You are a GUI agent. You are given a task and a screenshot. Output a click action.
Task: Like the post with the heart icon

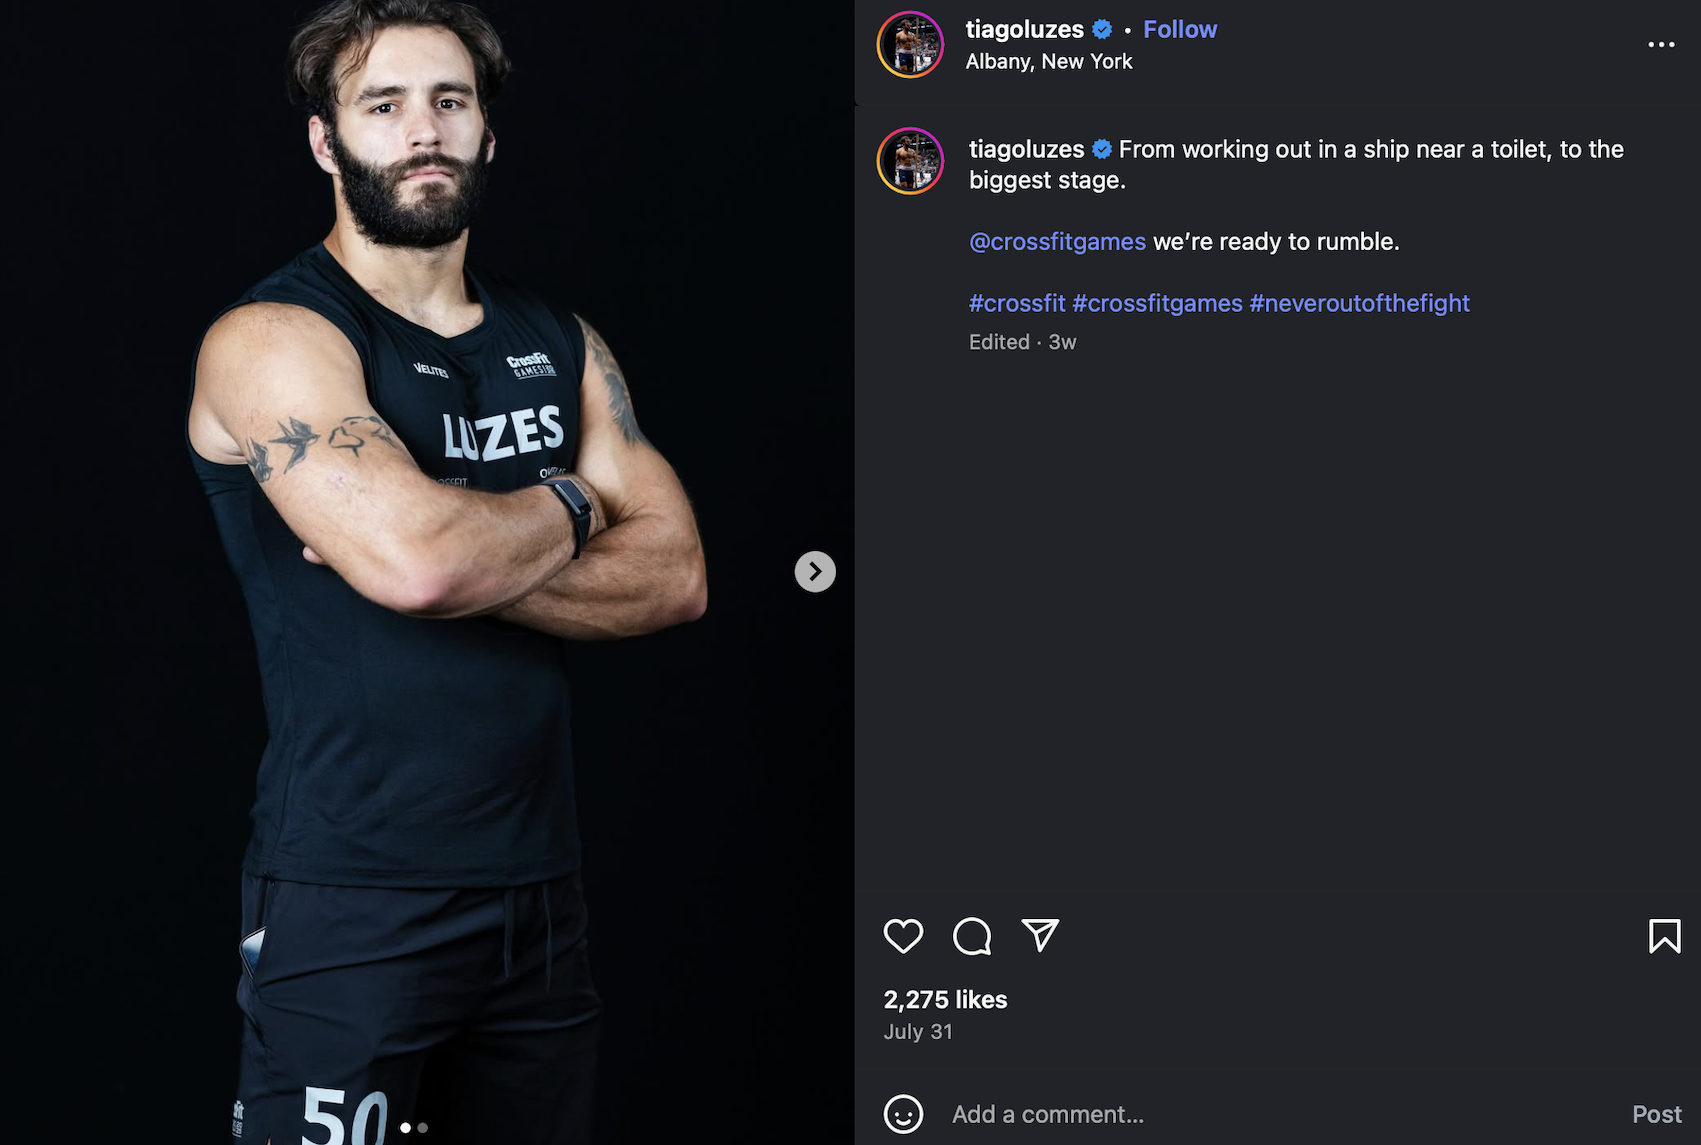click(903, 936)
